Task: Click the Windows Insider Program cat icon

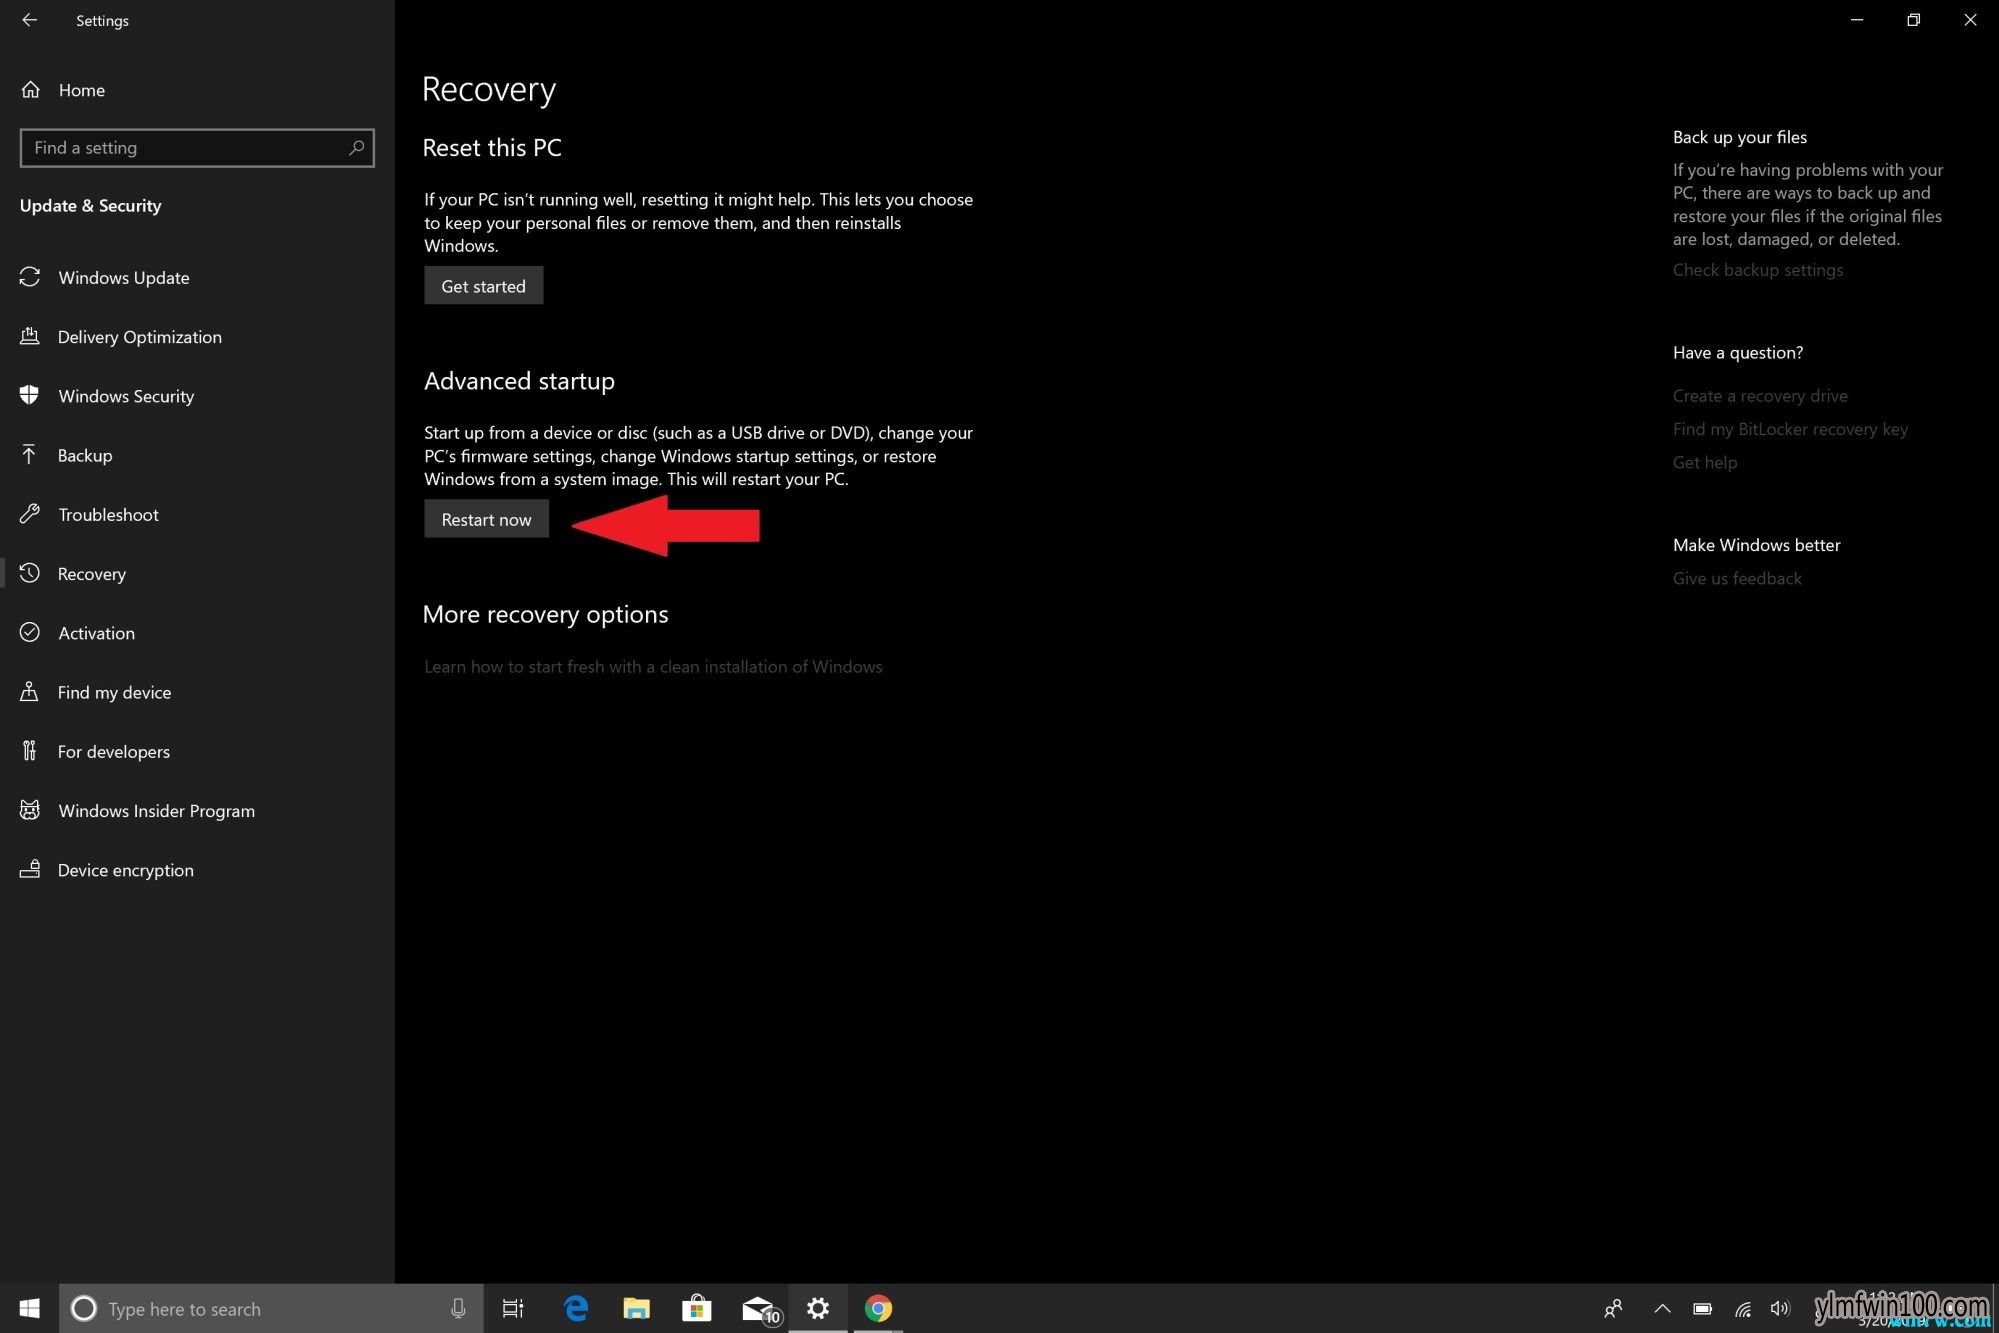Action: (30, 810)
